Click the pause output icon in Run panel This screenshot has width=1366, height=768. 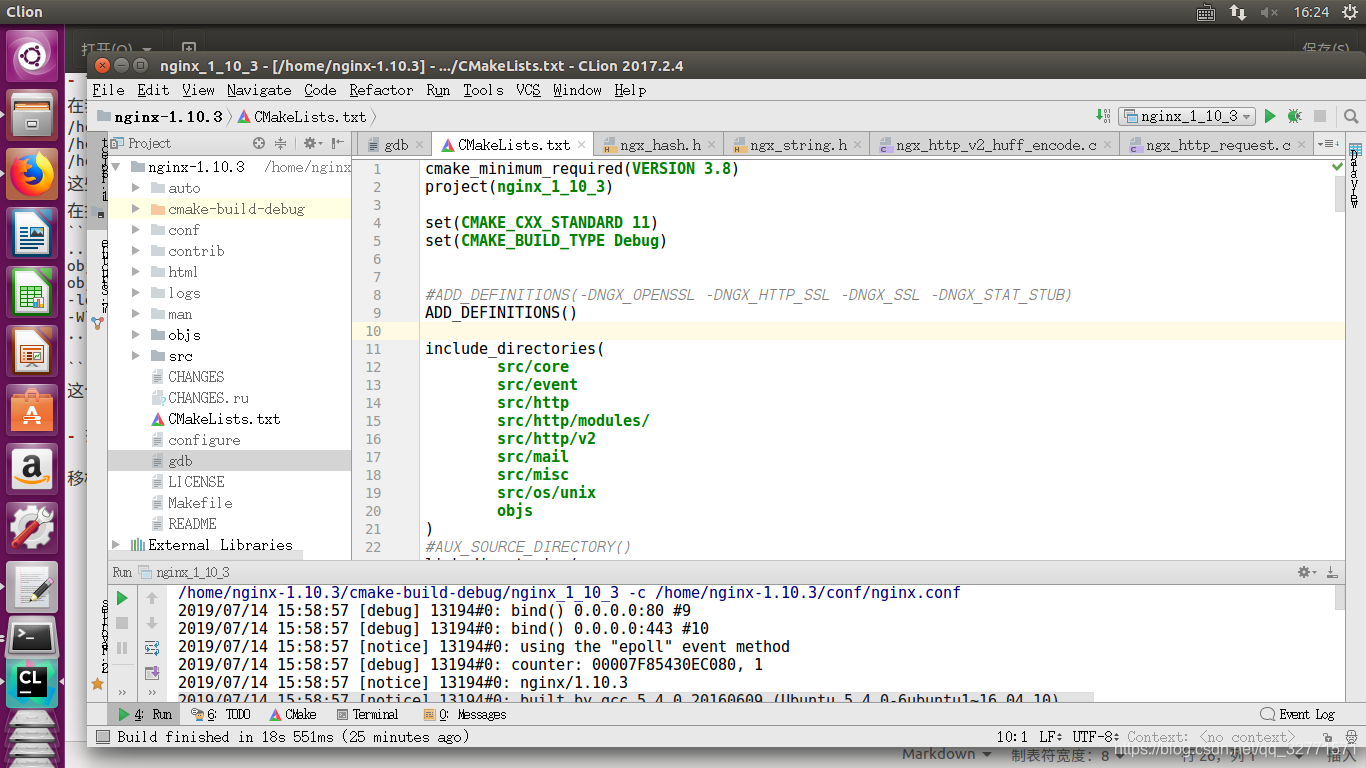tap(122, 648)
